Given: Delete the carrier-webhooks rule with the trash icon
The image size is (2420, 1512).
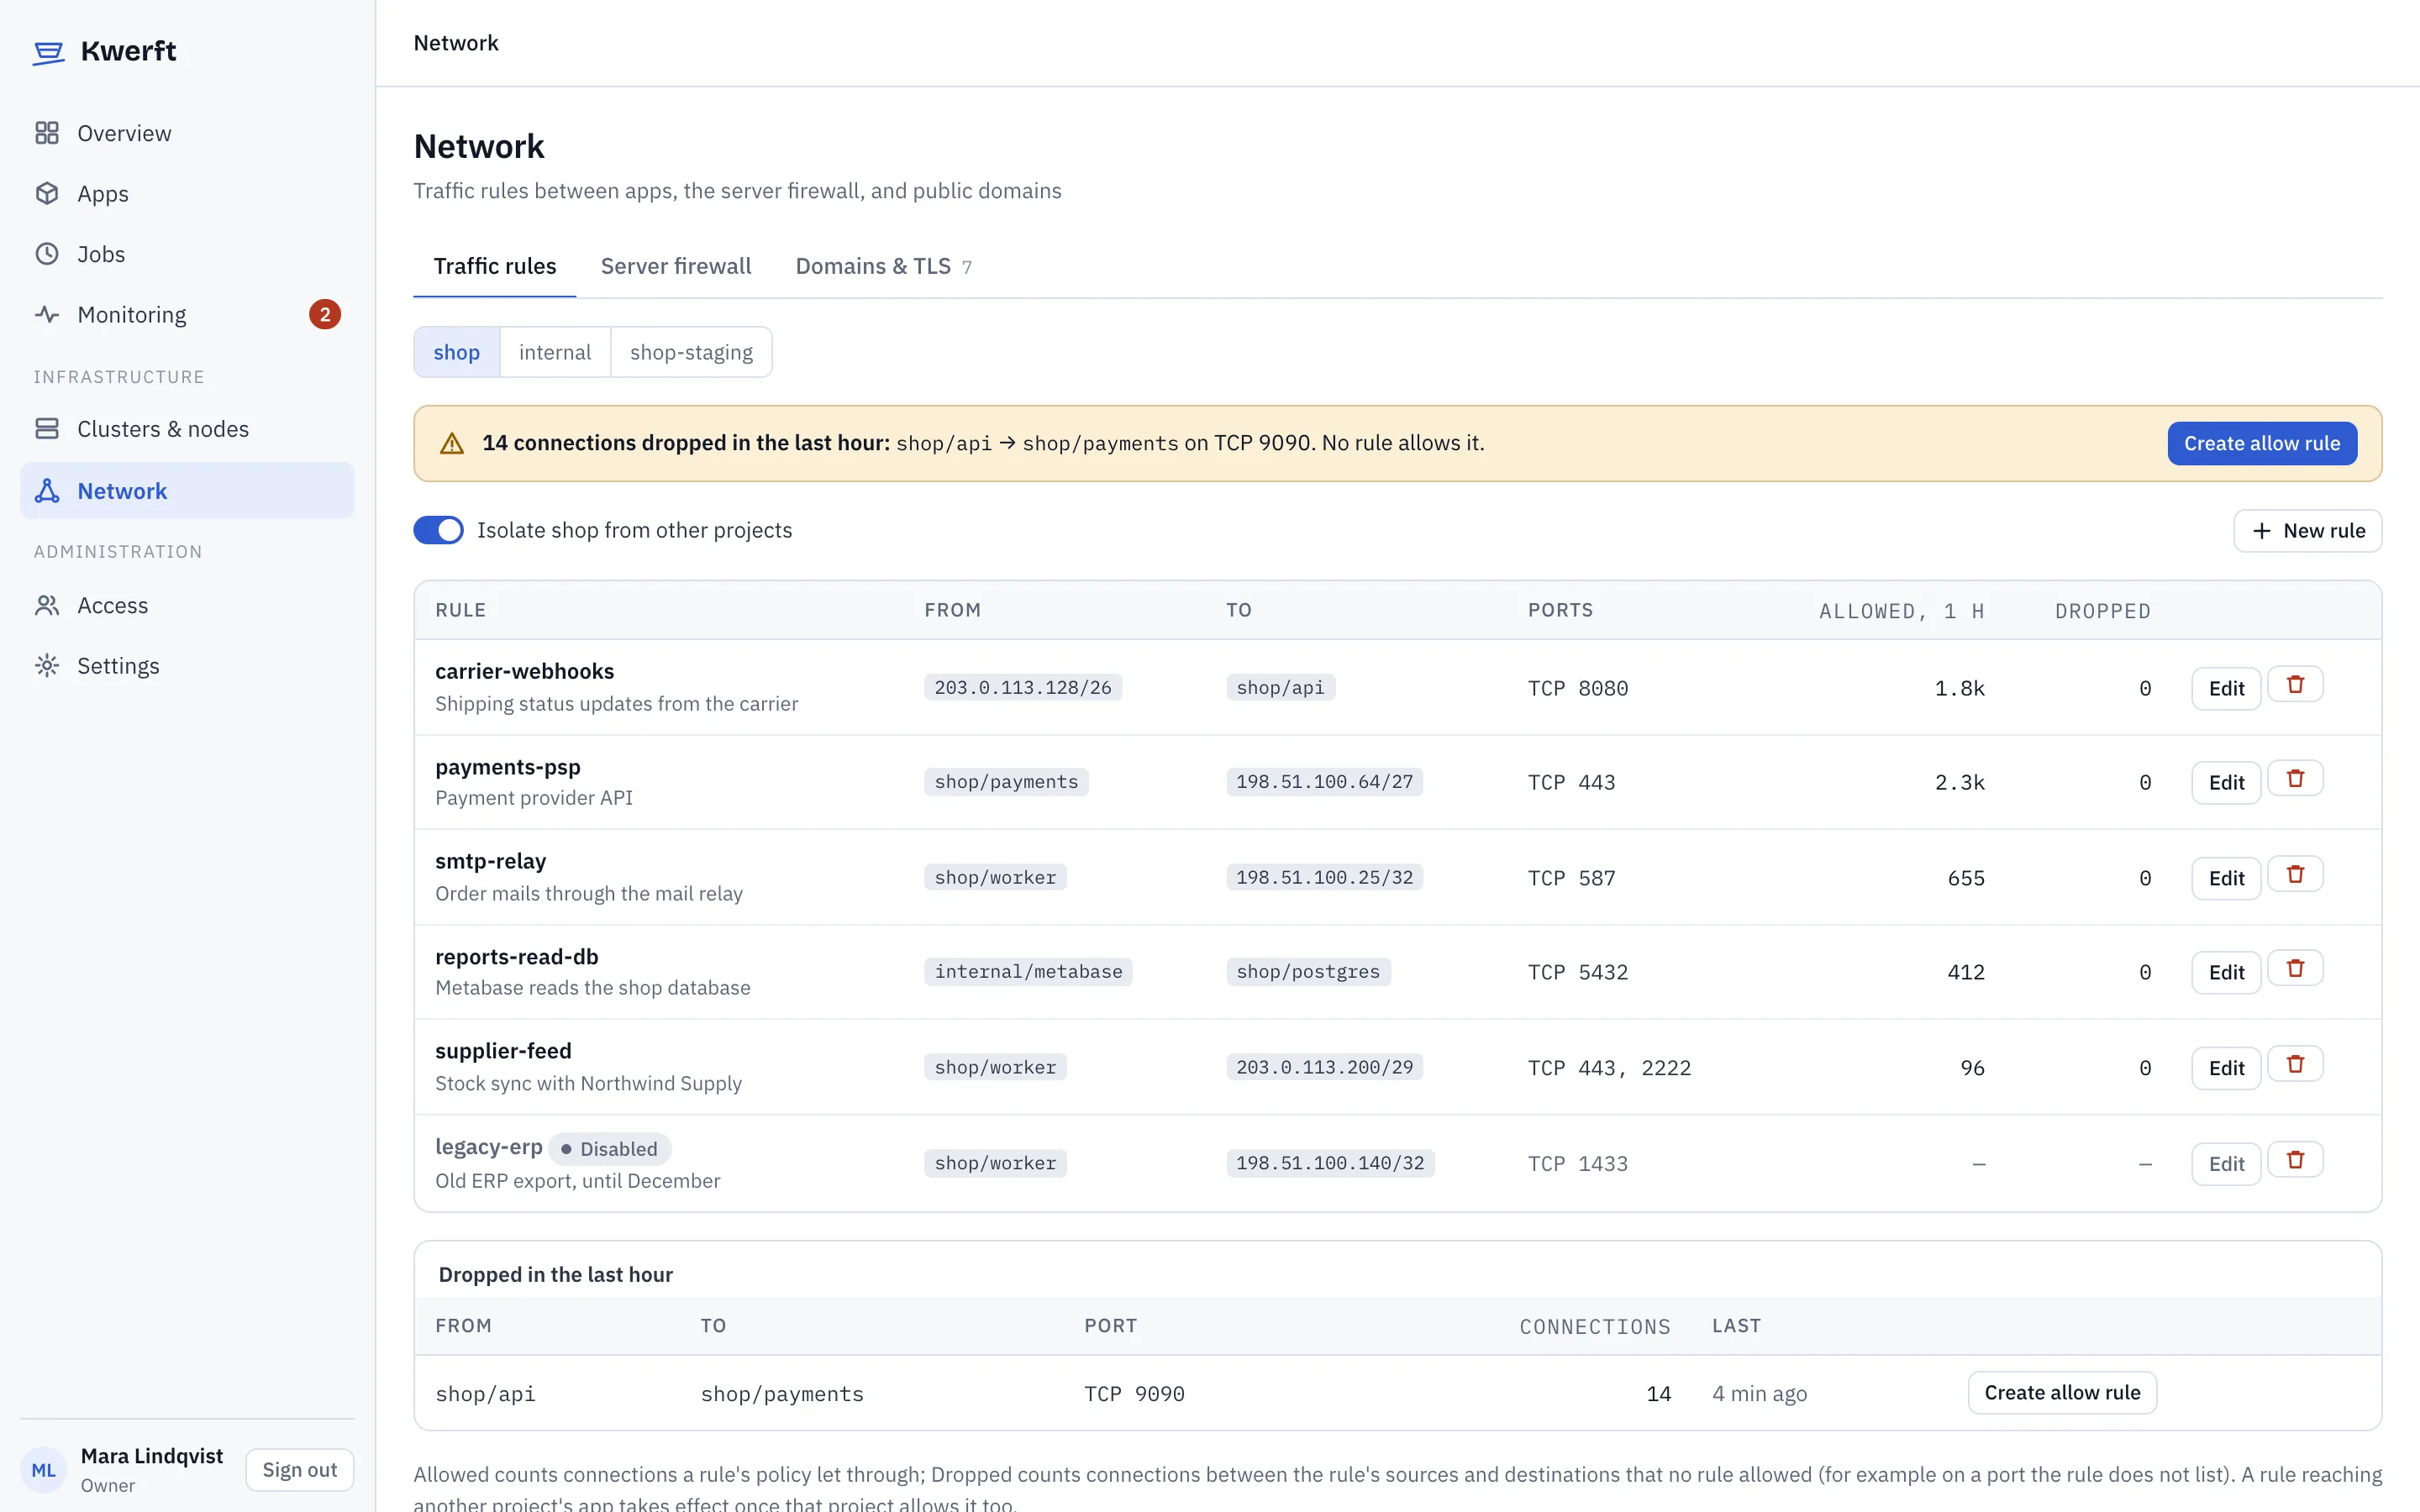Looking at the screenshot, I should [2295, 685].
